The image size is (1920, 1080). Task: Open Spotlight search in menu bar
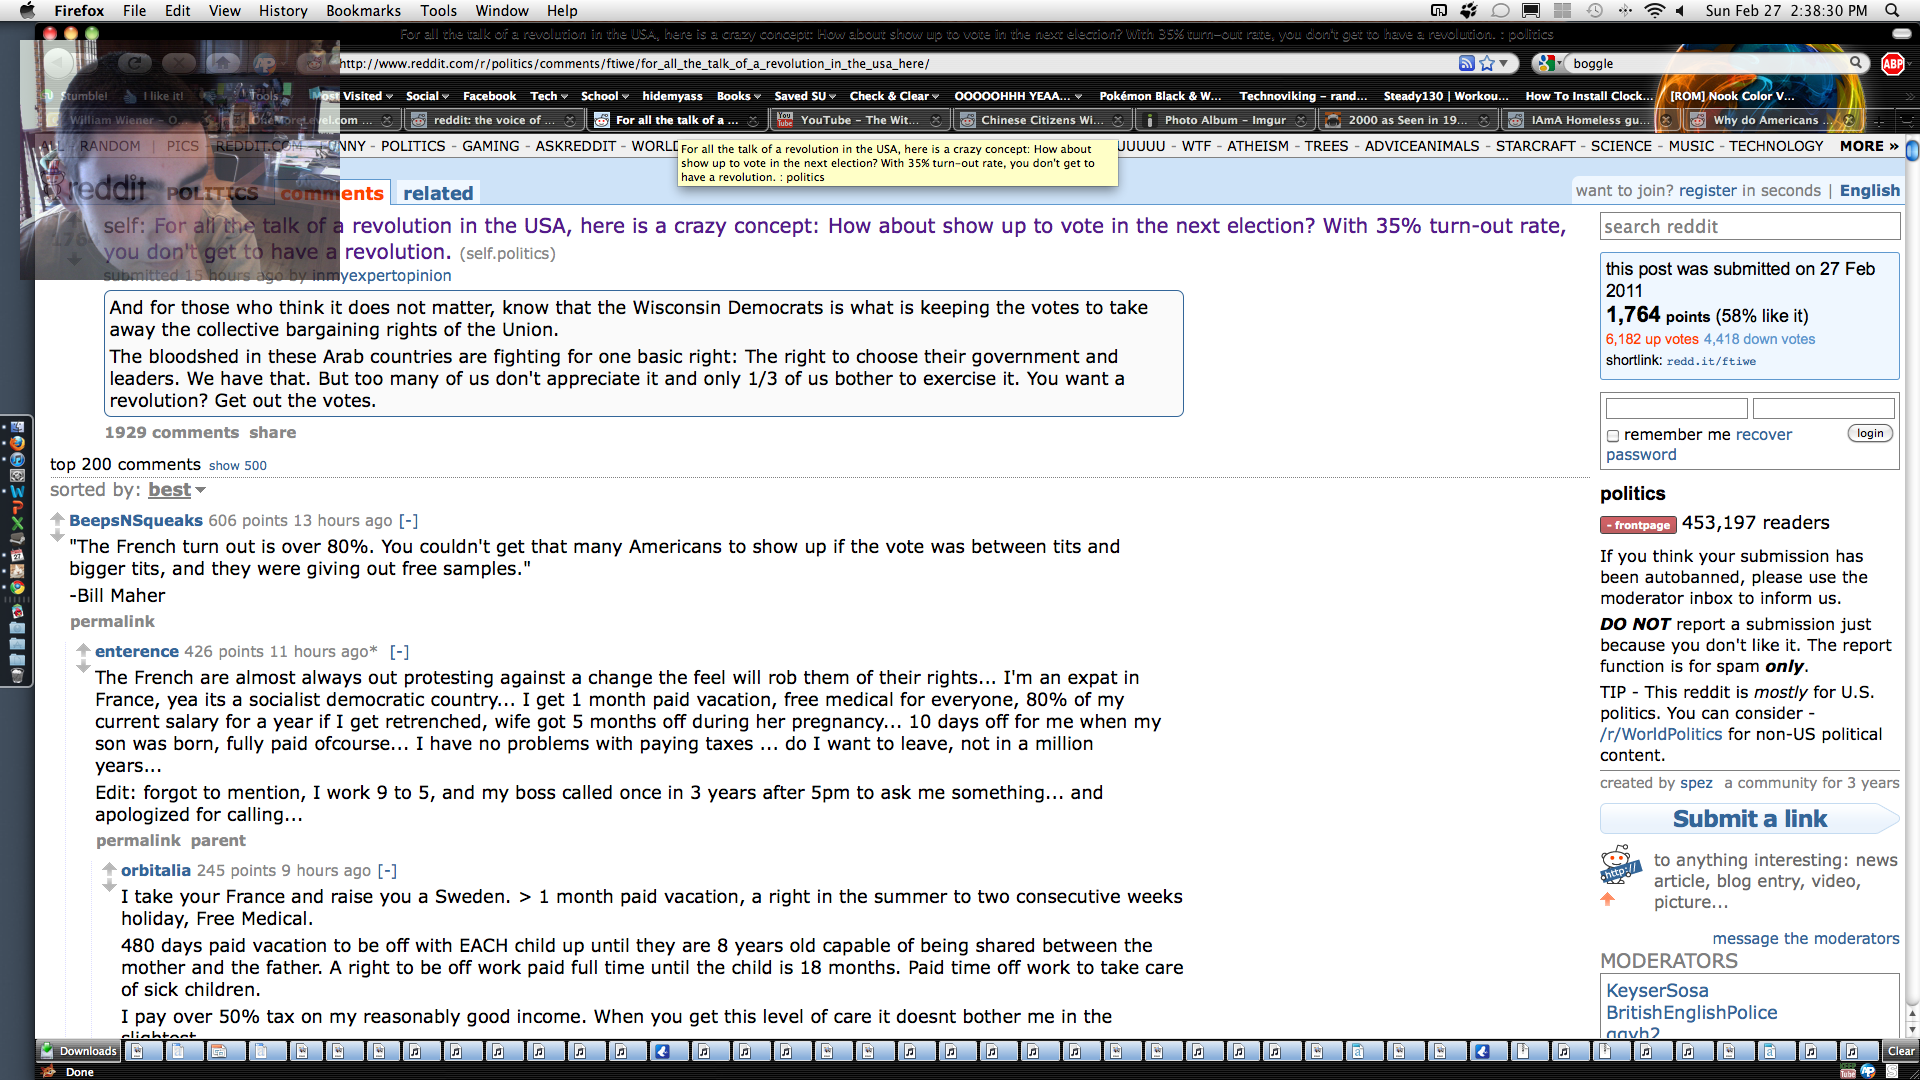pos(1892,10)
